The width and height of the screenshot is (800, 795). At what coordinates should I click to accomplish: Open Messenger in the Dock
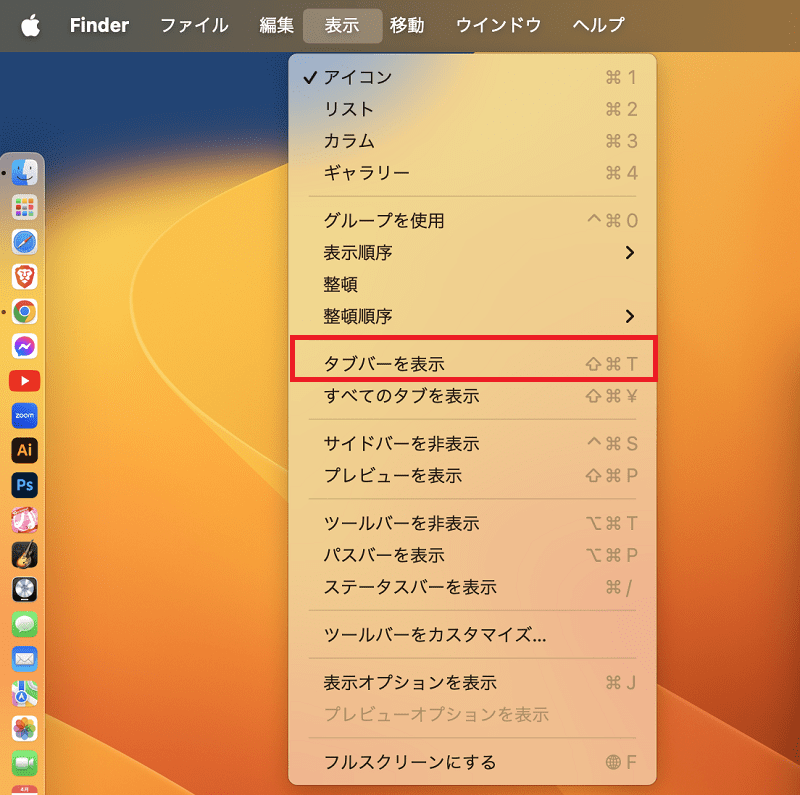pos(24,346)
